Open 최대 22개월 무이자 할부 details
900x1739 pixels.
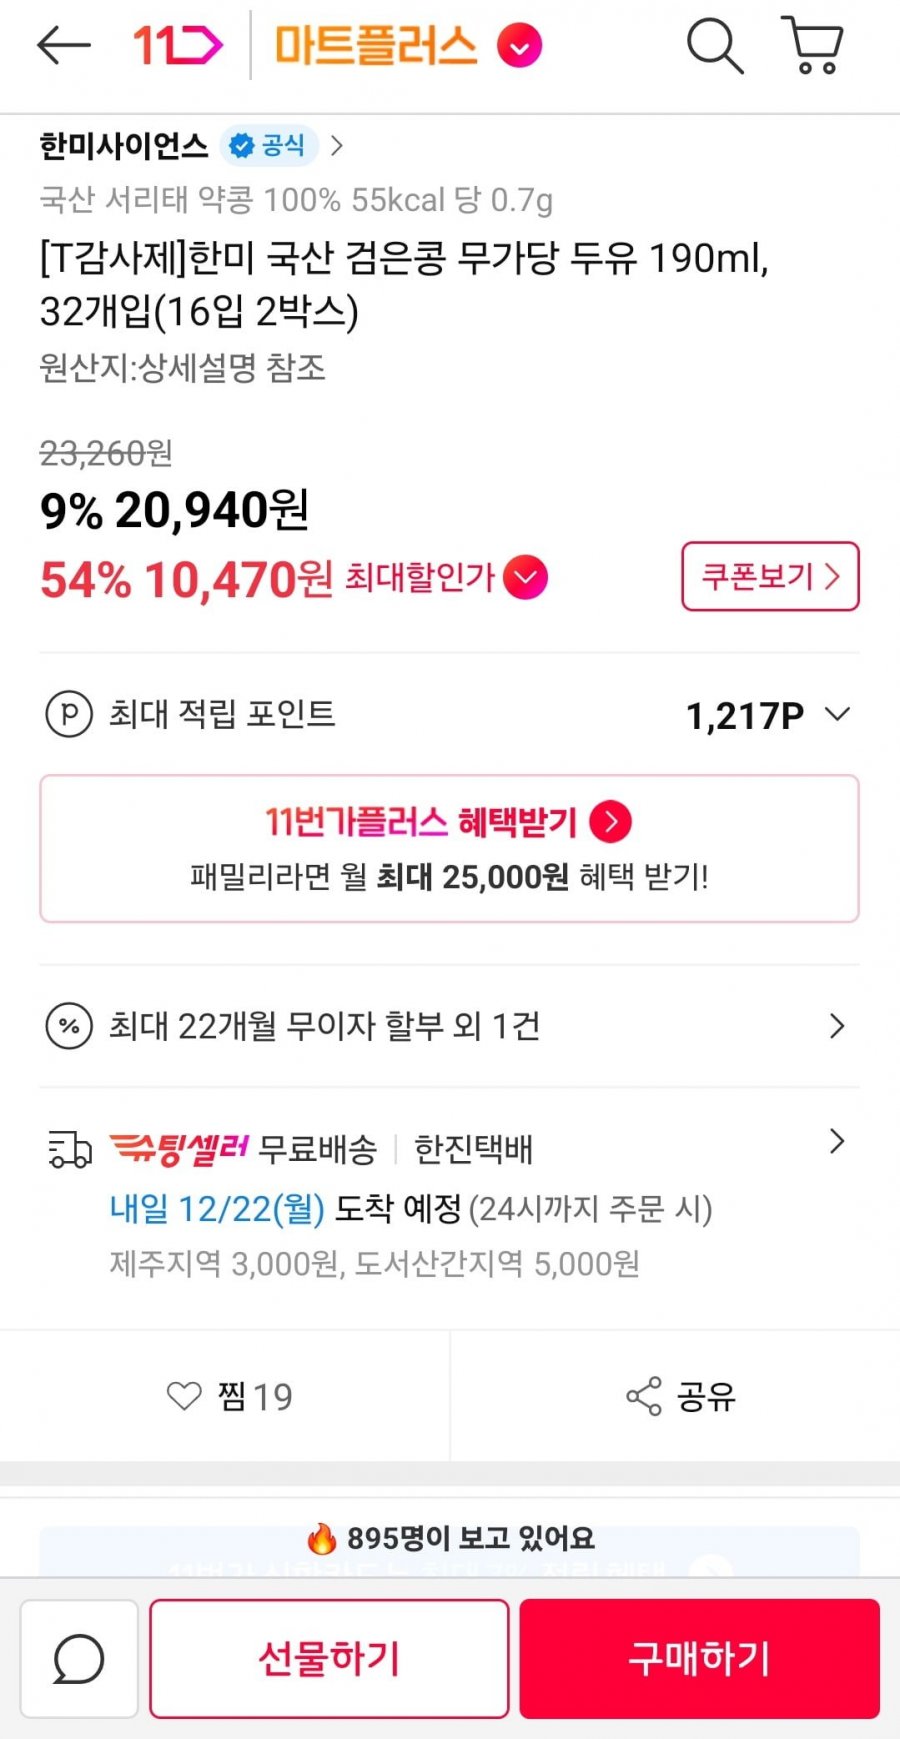pyautogui.click(x=838, y=1026)
